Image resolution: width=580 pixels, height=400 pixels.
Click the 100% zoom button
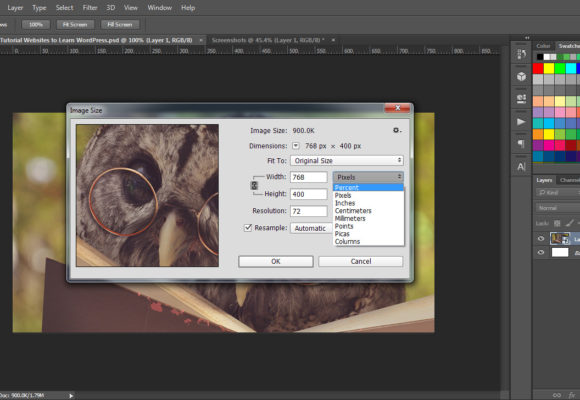(36, 25)
